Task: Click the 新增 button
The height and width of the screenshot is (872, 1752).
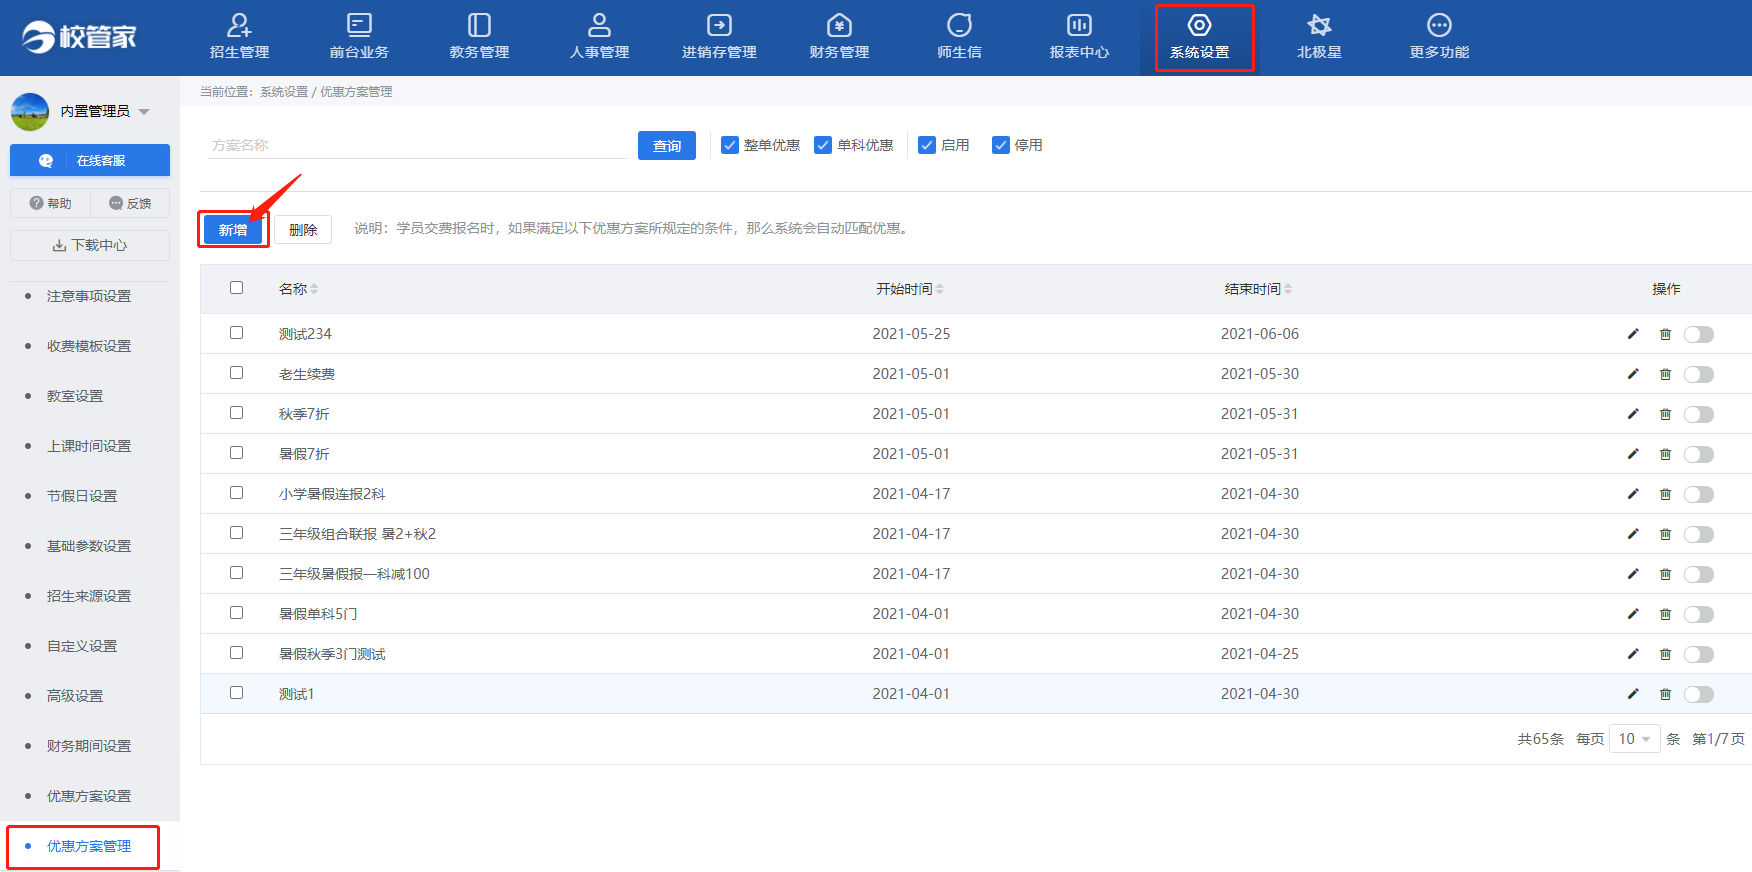Action: (233, 230)
